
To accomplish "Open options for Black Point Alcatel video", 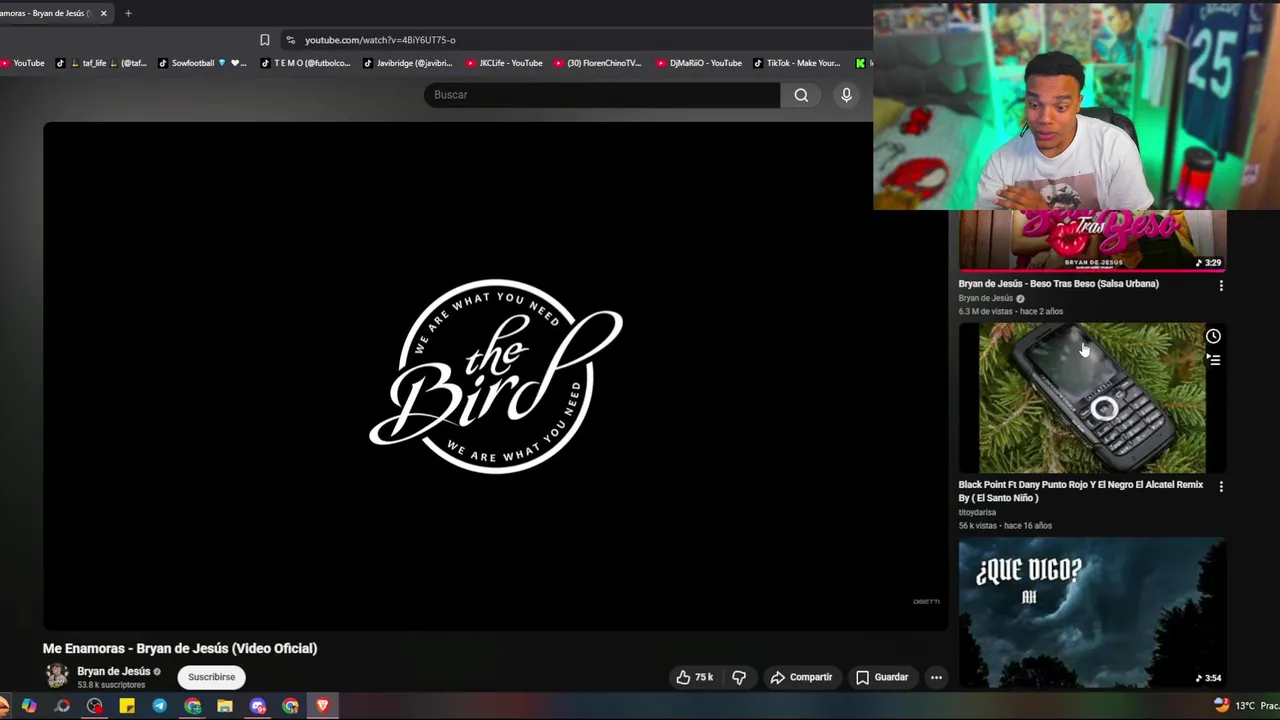I will [x=1220, y=486].
